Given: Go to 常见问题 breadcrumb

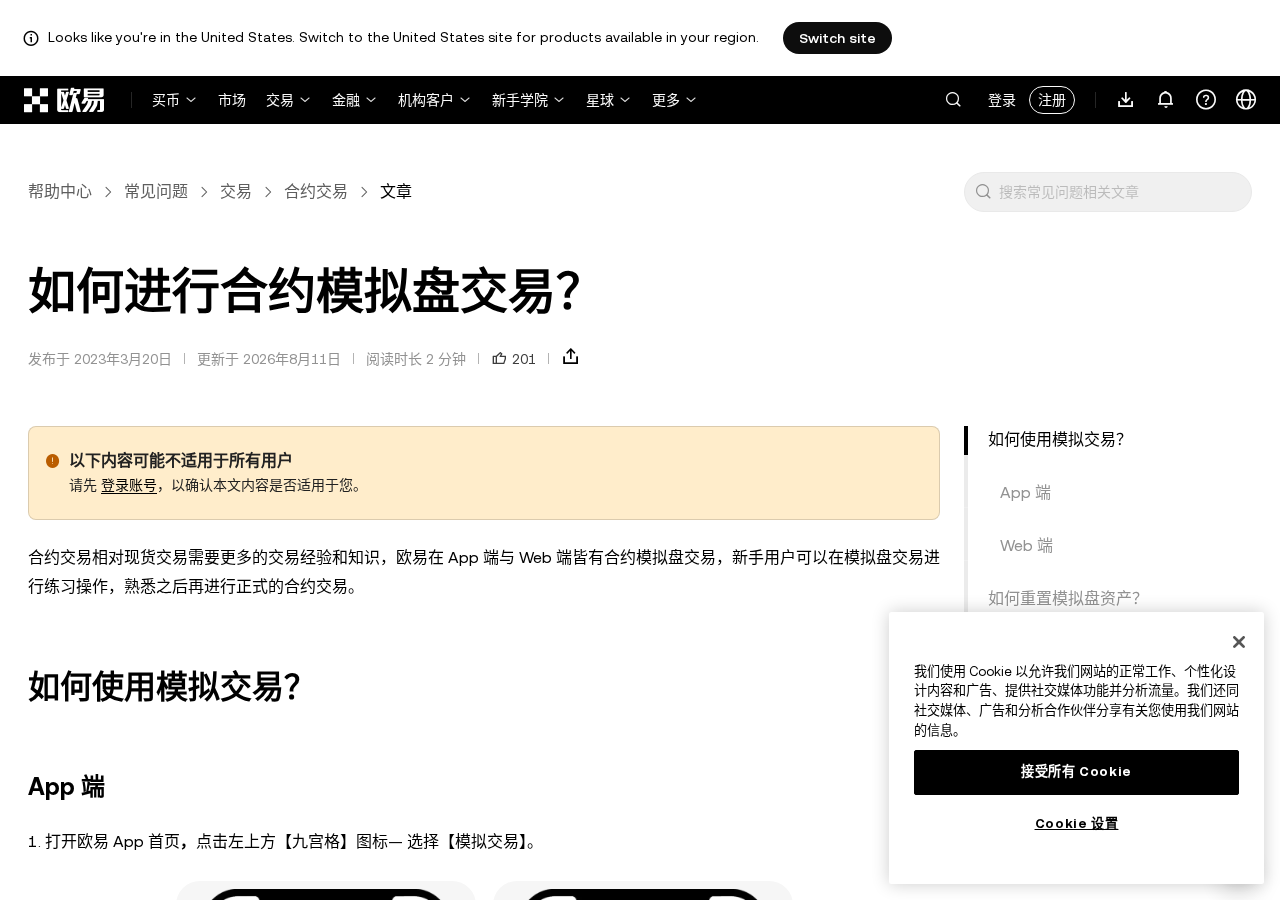Looking at the screenshot, I should tap(156, 191).
